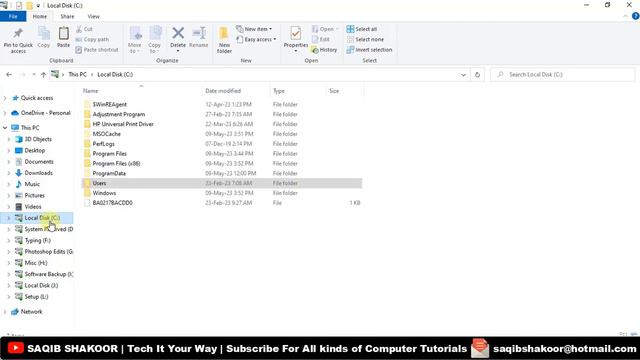Expand the address bar history dropdown
The width and height of the screenshot is (640, 360).
(x=463, y=75)
